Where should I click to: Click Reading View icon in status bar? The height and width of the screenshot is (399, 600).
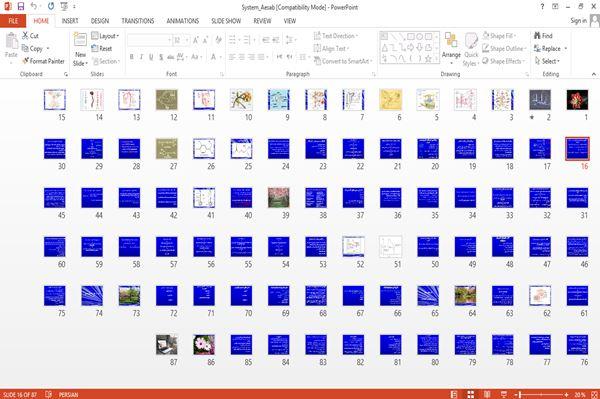click(x=487, y=394)
